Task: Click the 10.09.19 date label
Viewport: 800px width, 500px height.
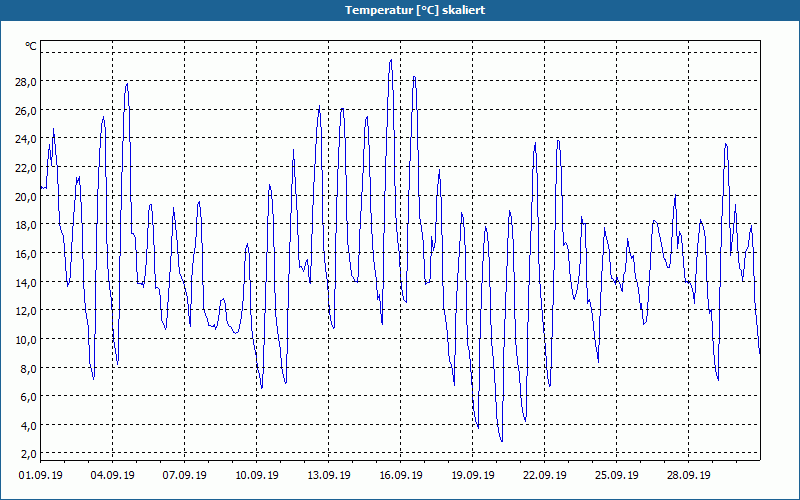Action: 256,475
